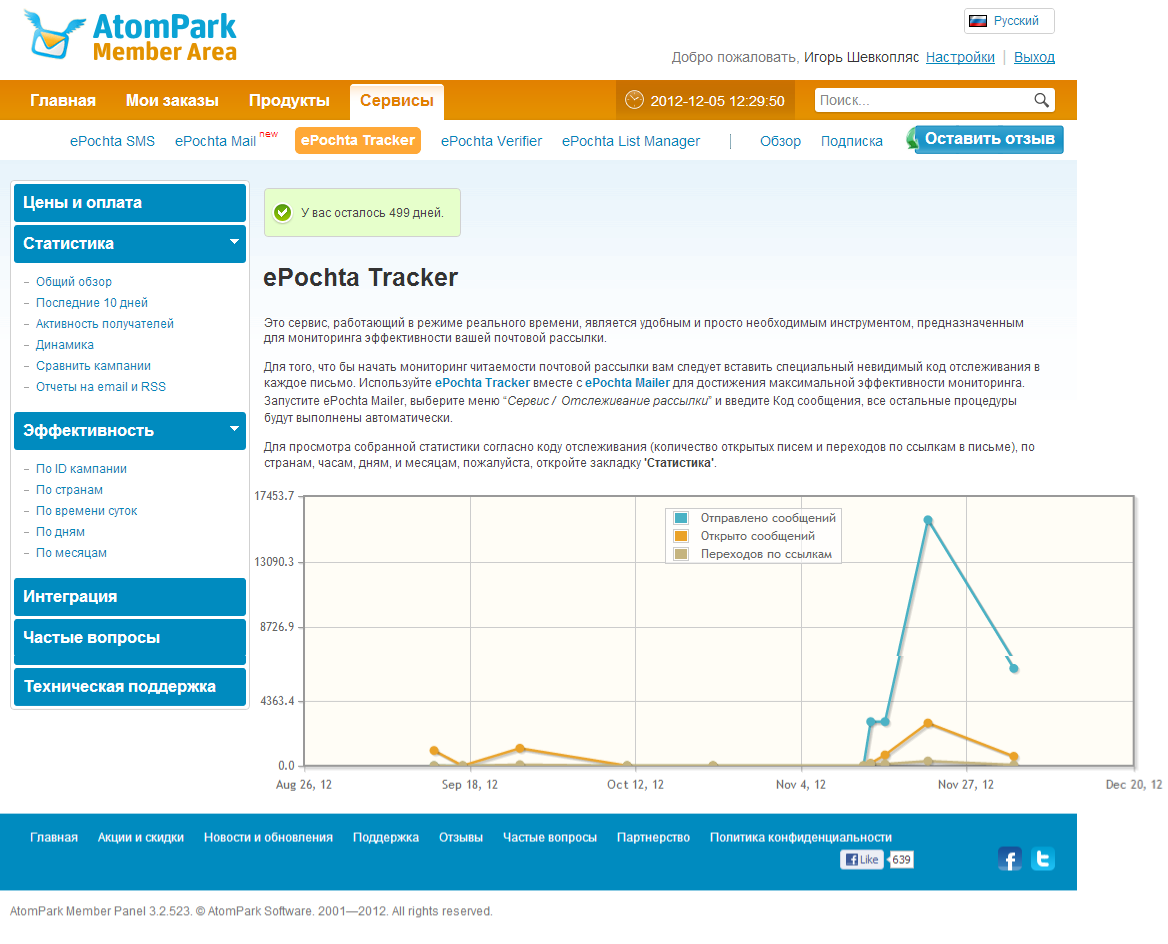Click the Оставить отзыв button
The height and width of the screenshot is (944, 1168).
[x=989, y=139]
